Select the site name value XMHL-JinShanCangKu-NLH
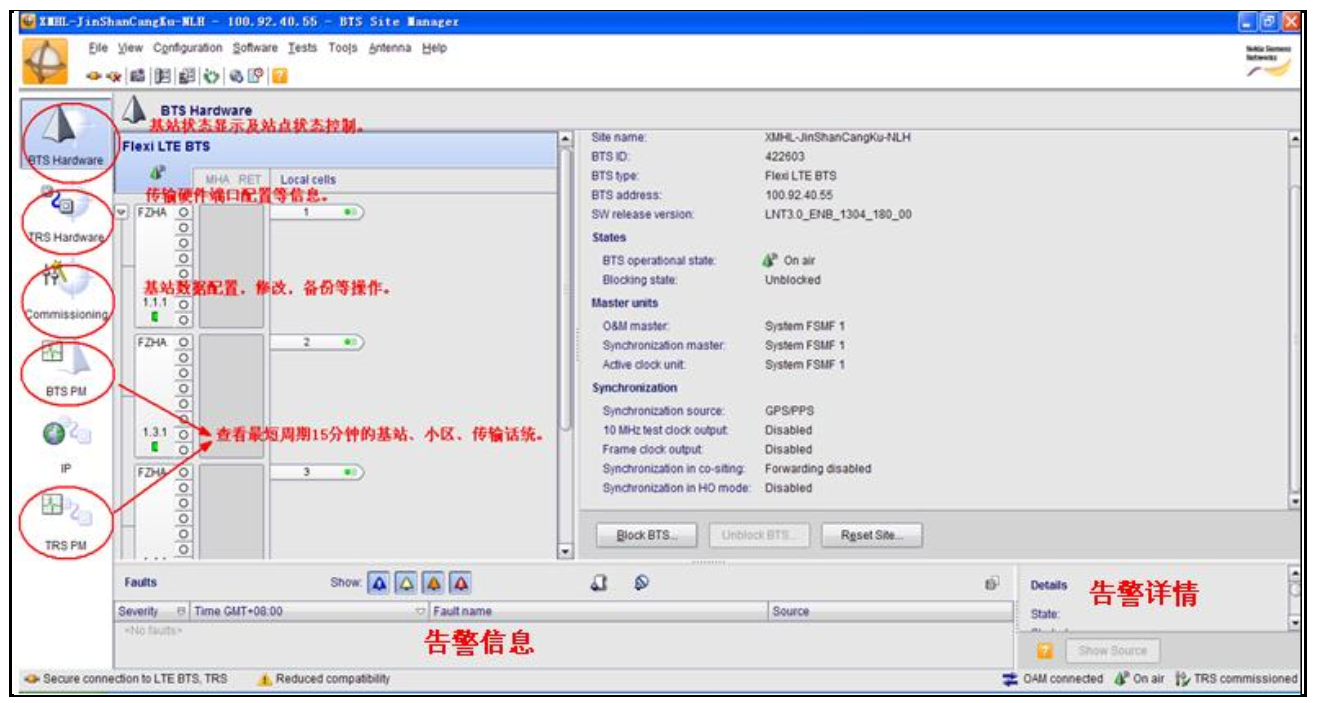This screenshot has height=703, width=1318. pyautogui.click(x=838, y=137)
